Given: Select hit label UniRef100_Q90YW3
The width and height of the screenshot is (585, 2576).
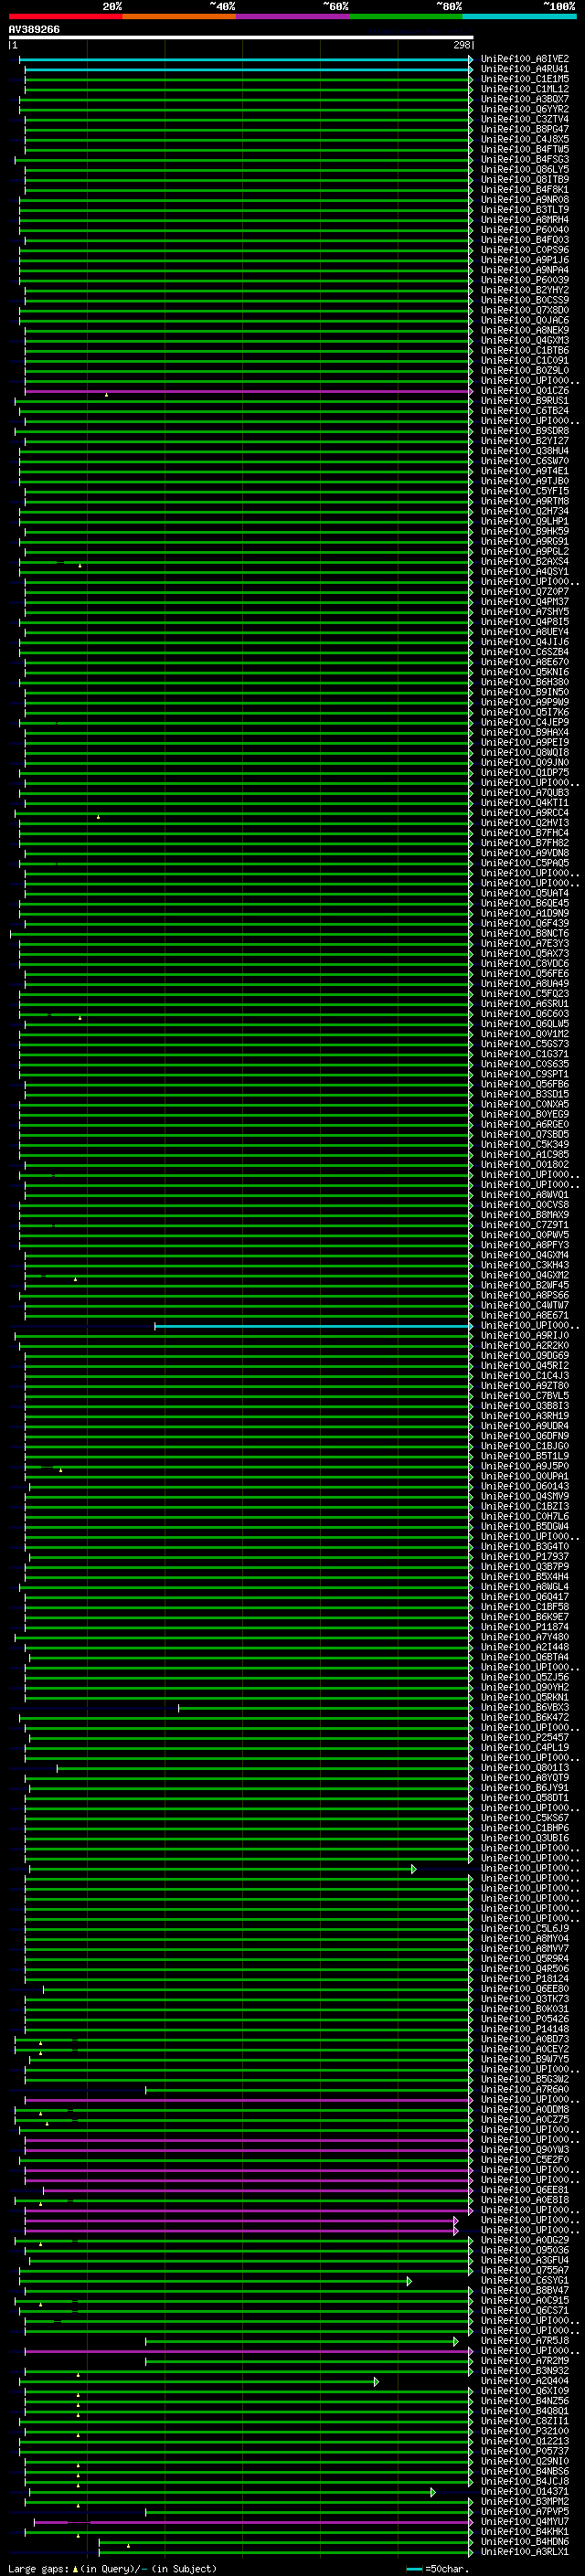Looking at the screenshot, I should pos(525,2149).
